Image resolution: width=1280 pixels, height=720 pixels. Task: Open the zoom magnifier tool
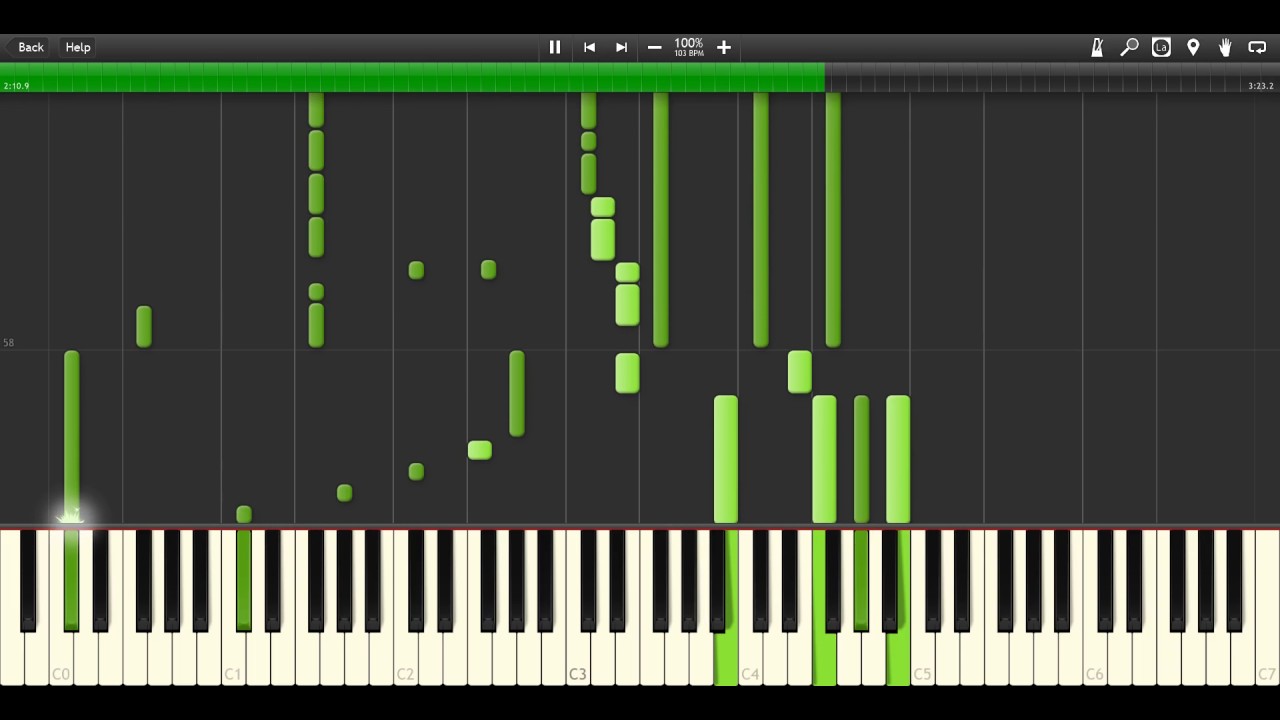(x=1129, y=47)
